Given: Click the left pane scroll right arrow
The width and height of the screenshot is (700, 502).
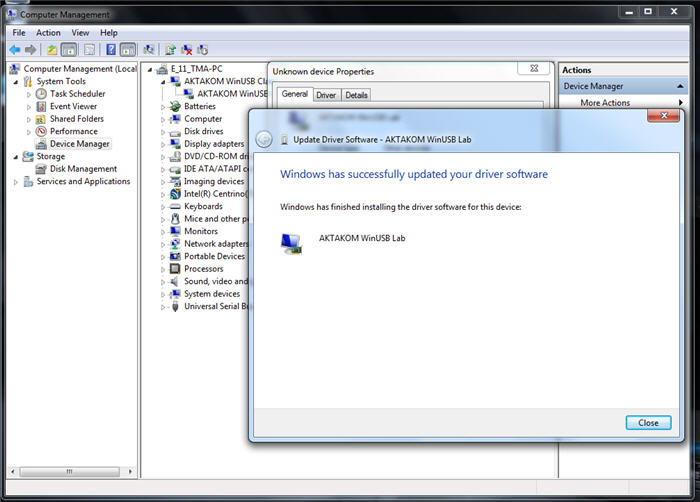Looking at the screenshot, I should click(130, 472).
